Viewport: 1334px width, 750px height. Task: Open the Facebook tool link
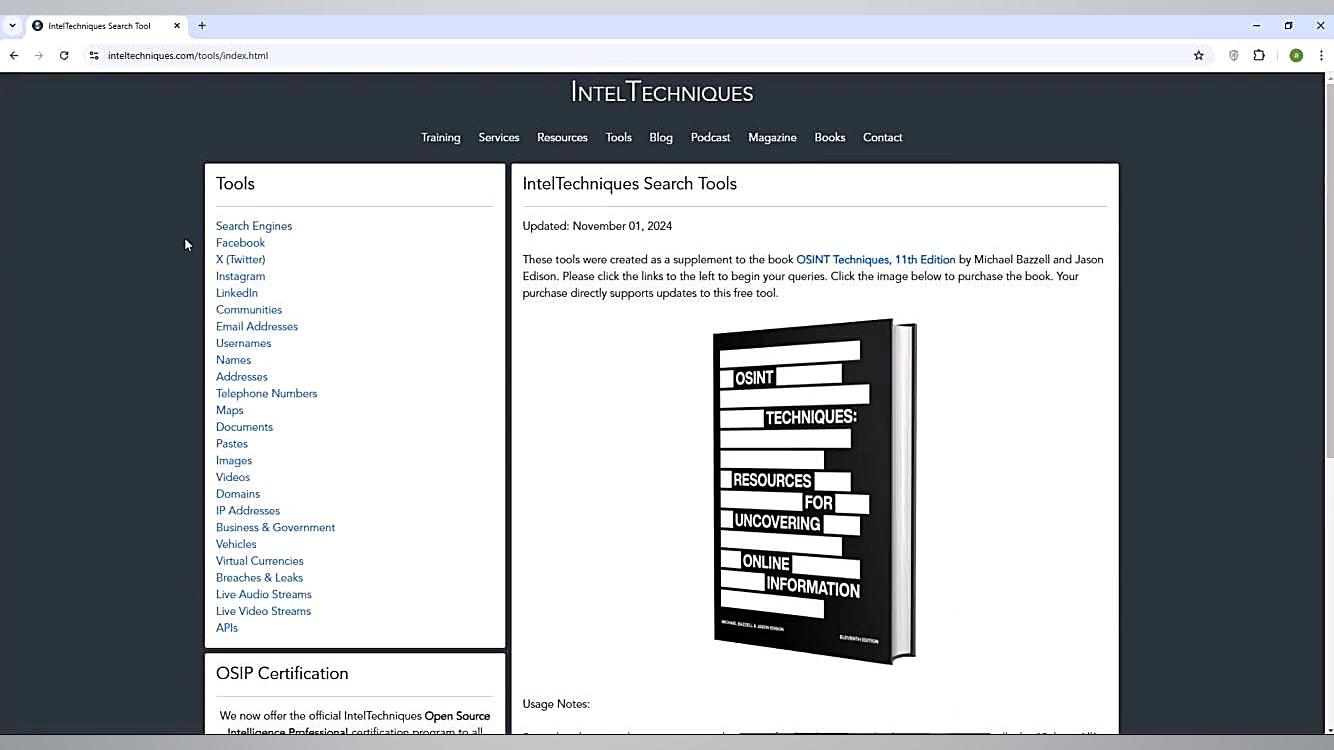(240, 243)
